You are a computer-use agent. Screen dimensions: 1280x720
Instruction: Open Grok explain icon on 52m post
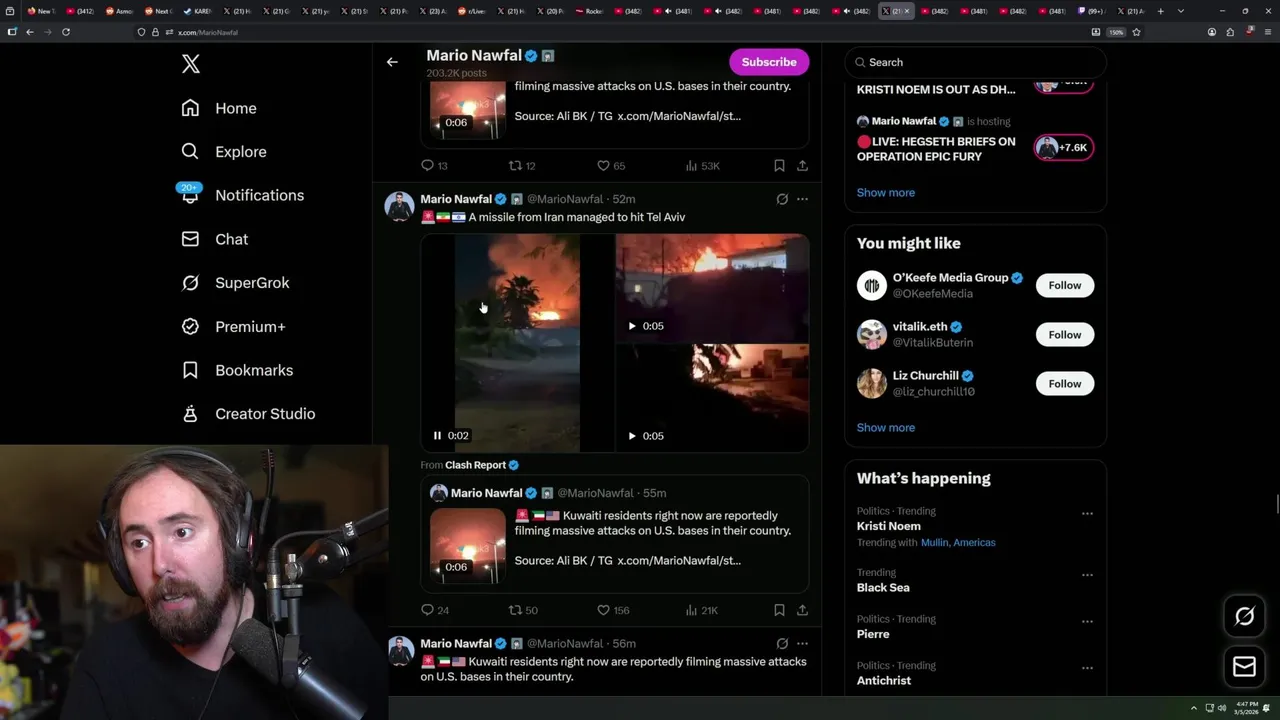click(782, 199)
